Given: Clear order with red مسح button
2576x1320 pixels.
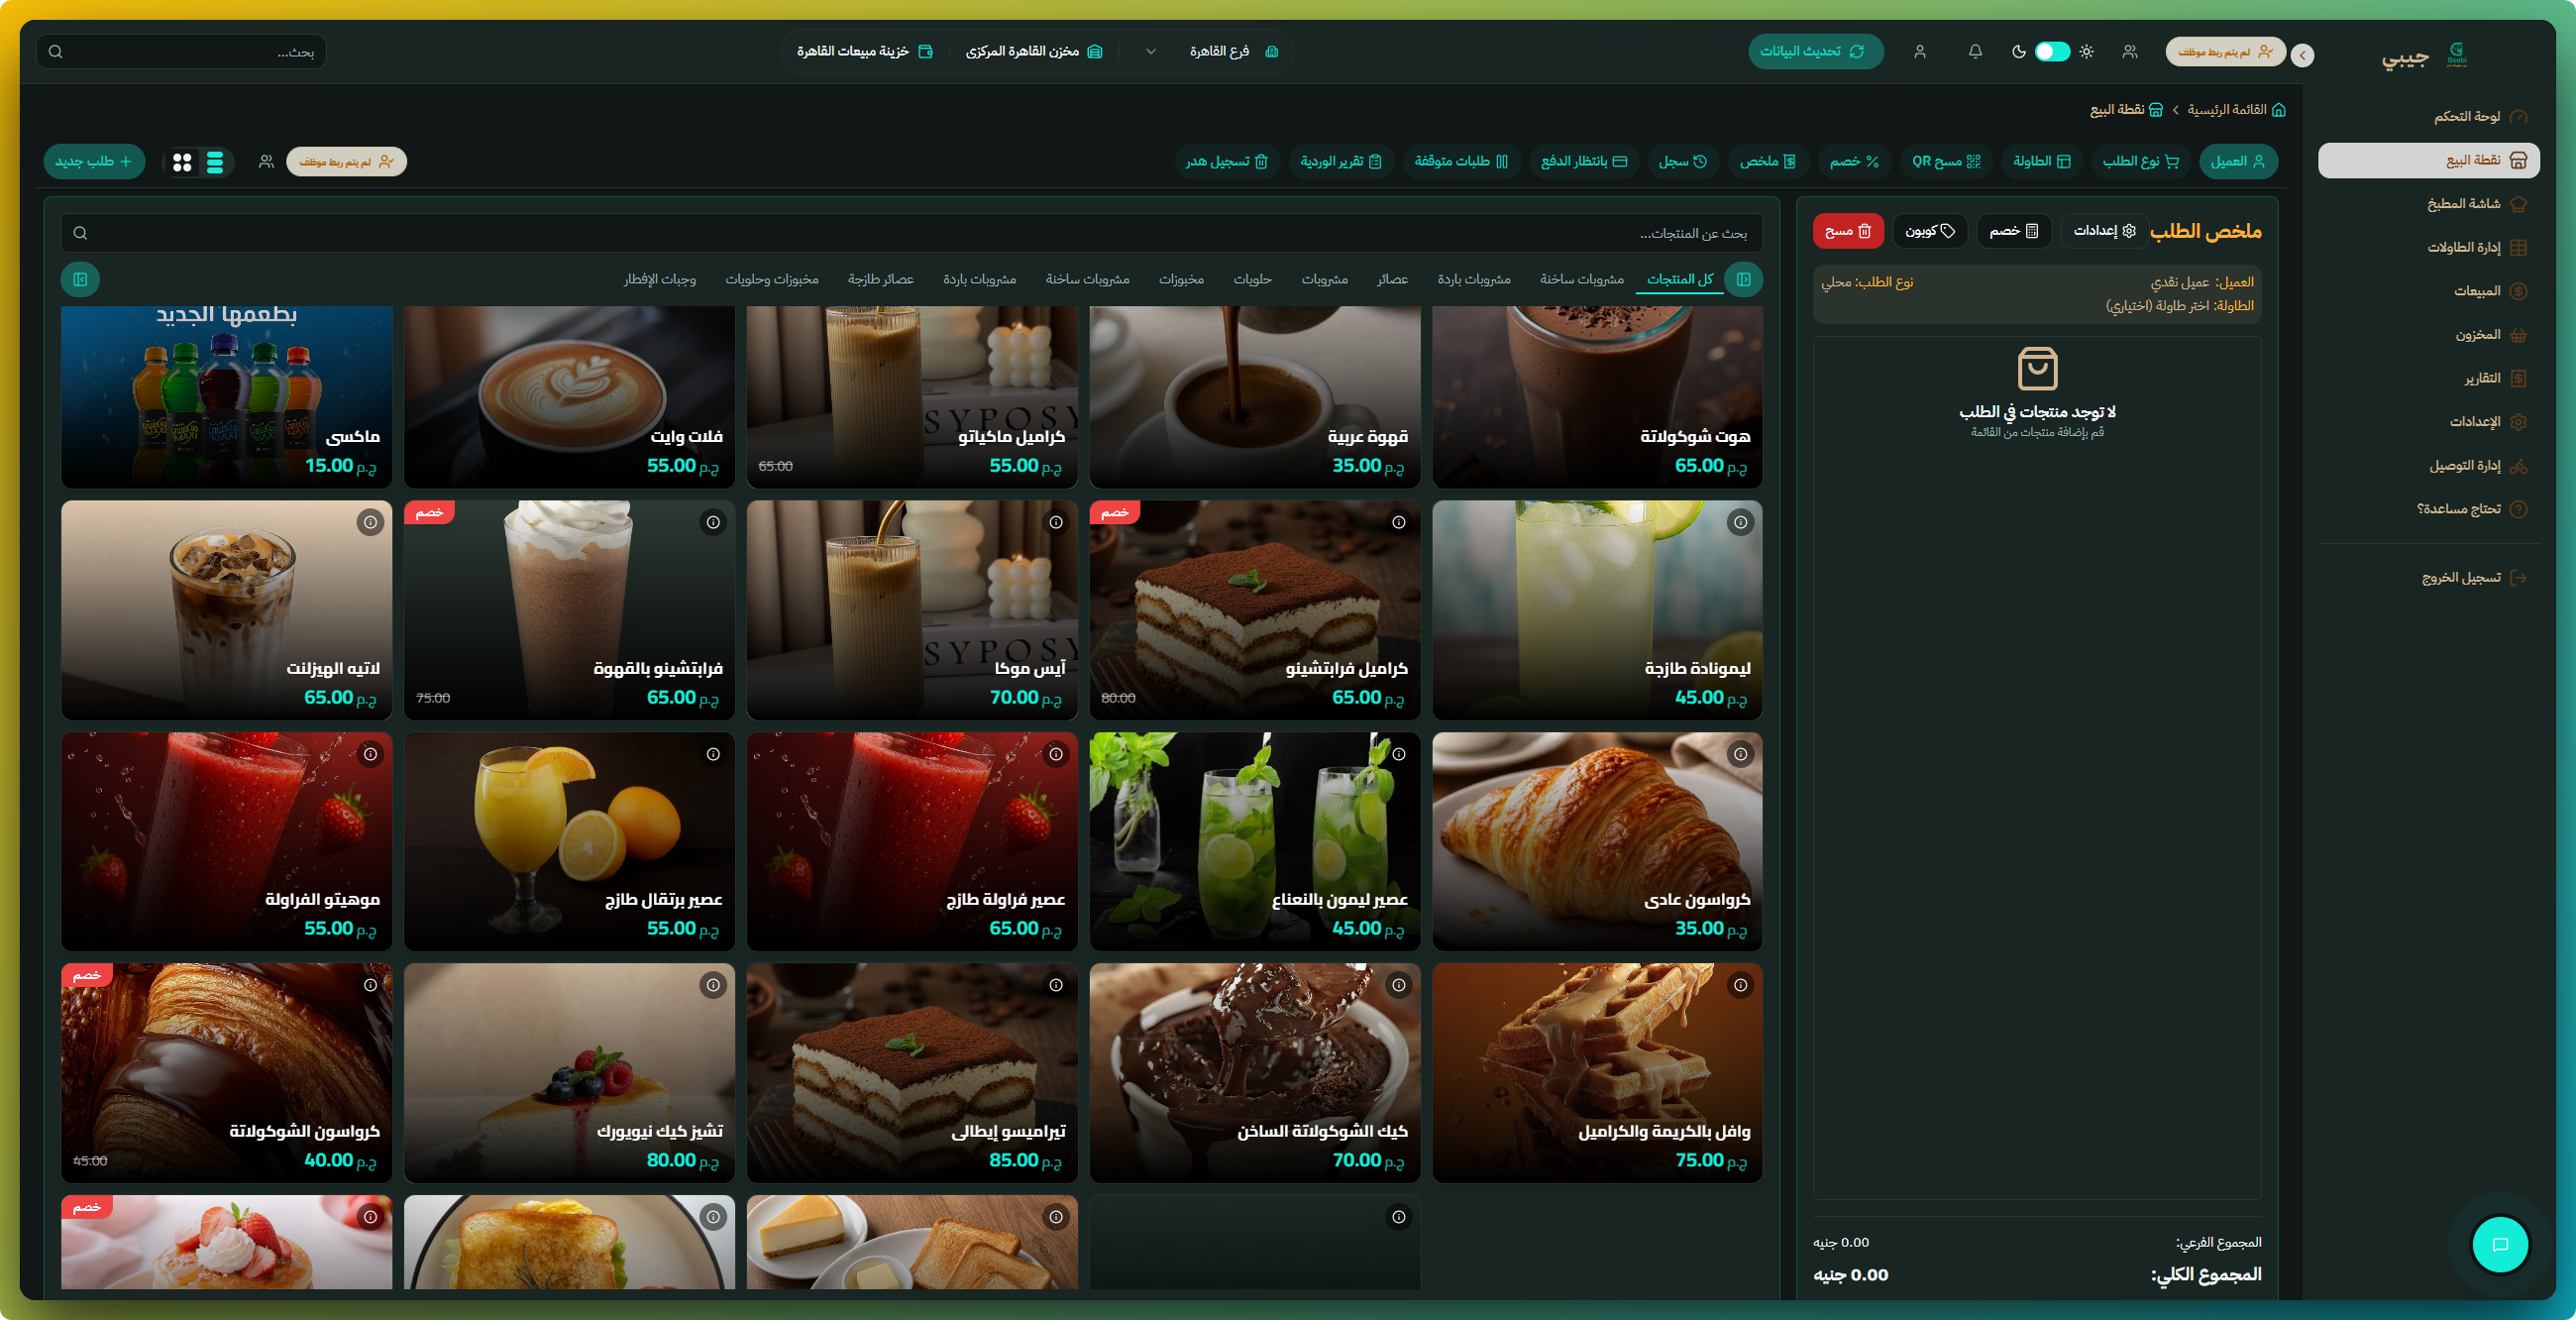Looking at the screenshot, I should point(1848,231).
